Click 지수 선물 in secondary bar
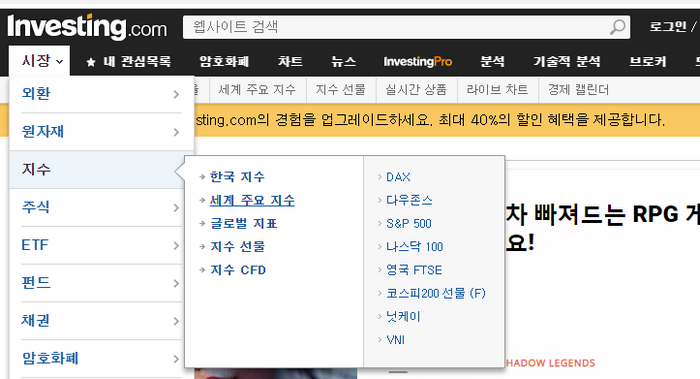 341,90
